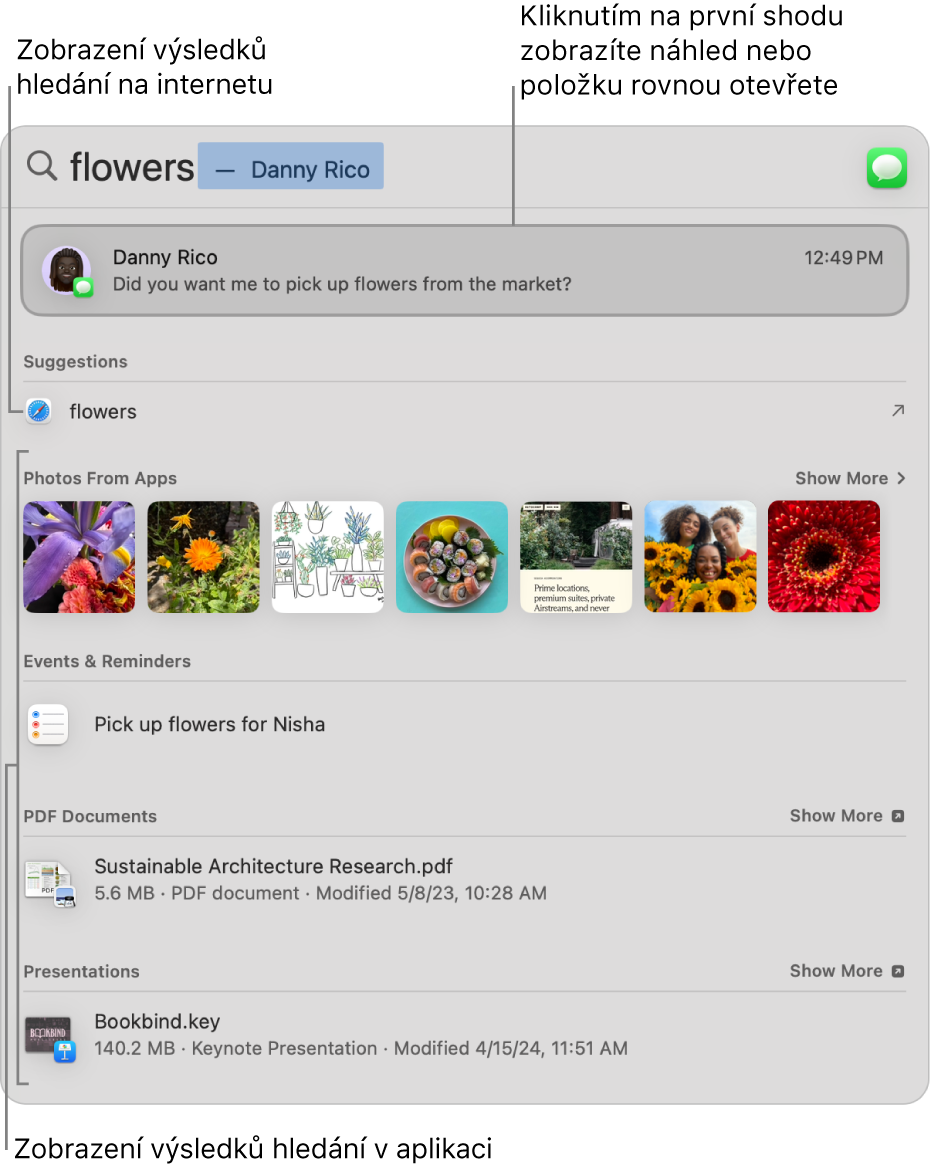
Task: Click the arrow icon beside Presentations Show More
Action: click(x=898, y=972)
